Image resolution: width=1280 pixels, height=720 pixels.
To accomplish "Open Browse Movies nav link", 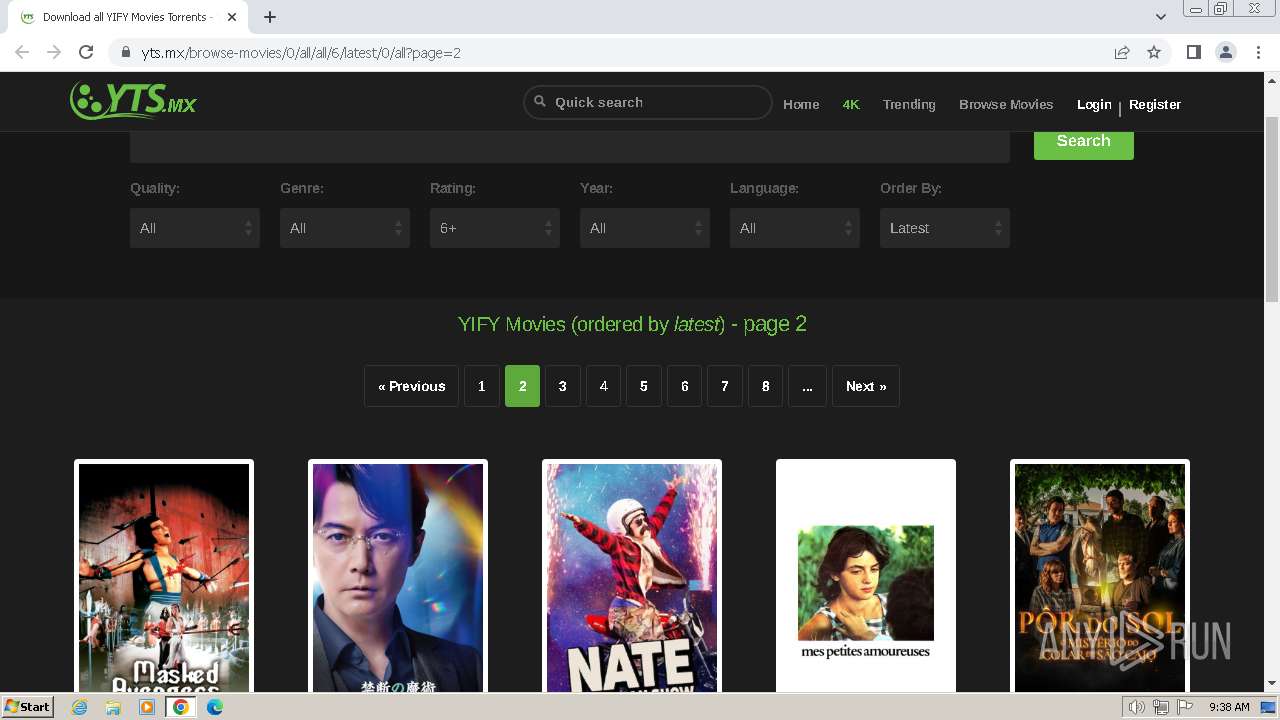I will pos(1006,104).
